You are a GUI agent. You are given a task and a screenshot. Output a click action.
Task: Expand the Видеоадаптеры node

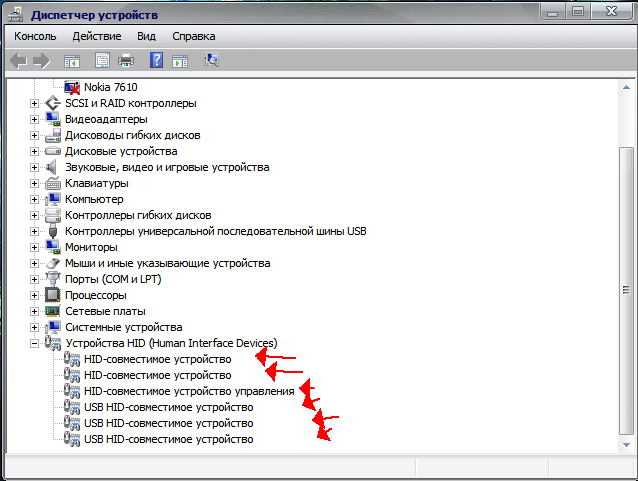coord(34,119)
